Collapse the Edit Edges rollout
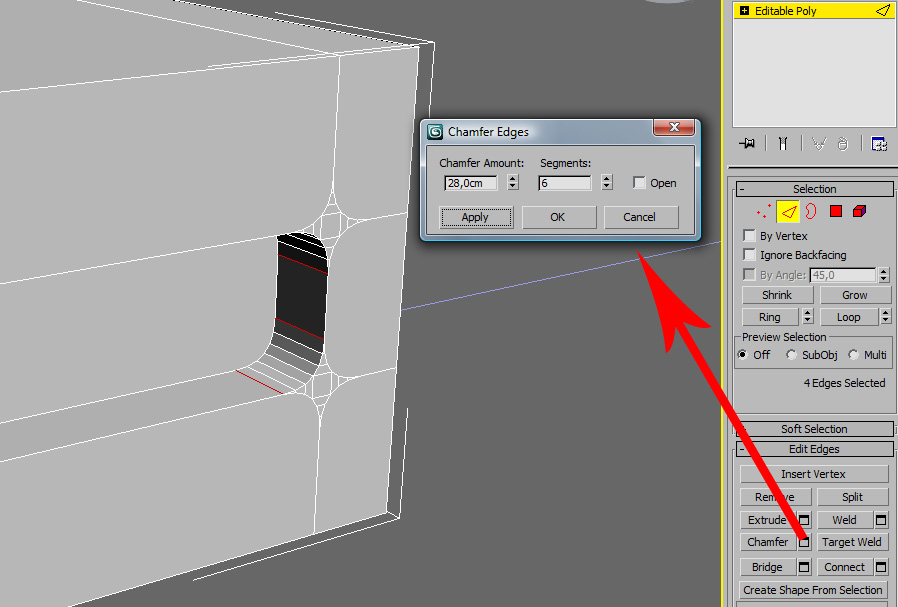 coord(814,449)
